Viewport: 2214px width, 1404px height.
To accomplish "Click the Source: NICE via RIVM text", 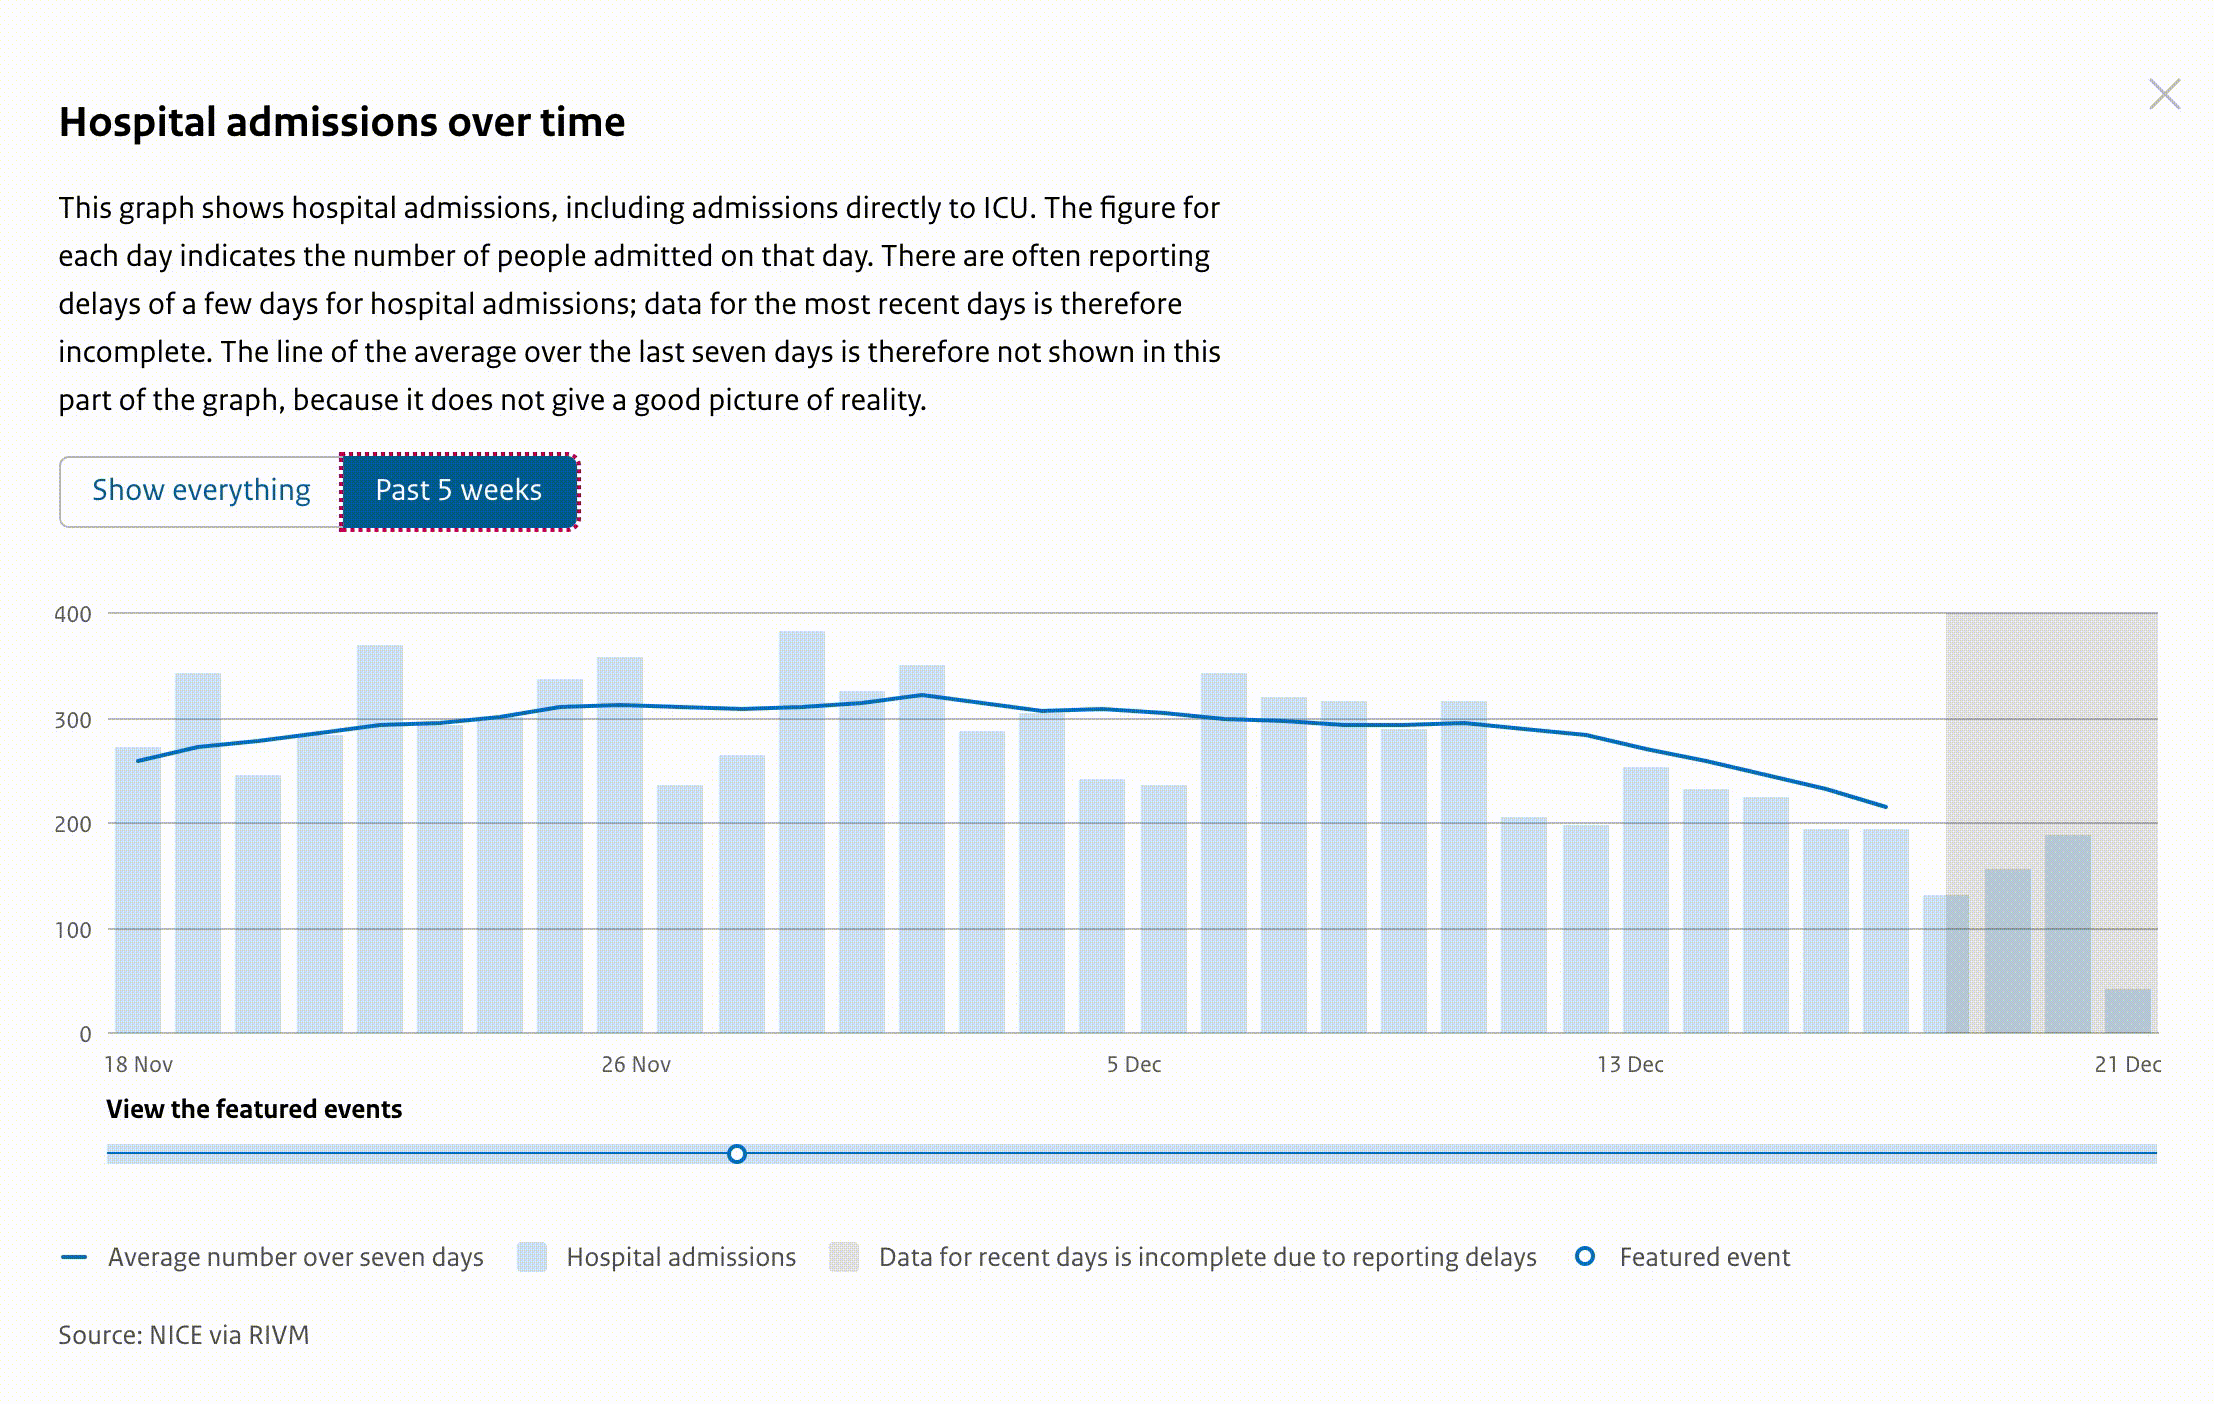I will click(x=184, y=1335).
